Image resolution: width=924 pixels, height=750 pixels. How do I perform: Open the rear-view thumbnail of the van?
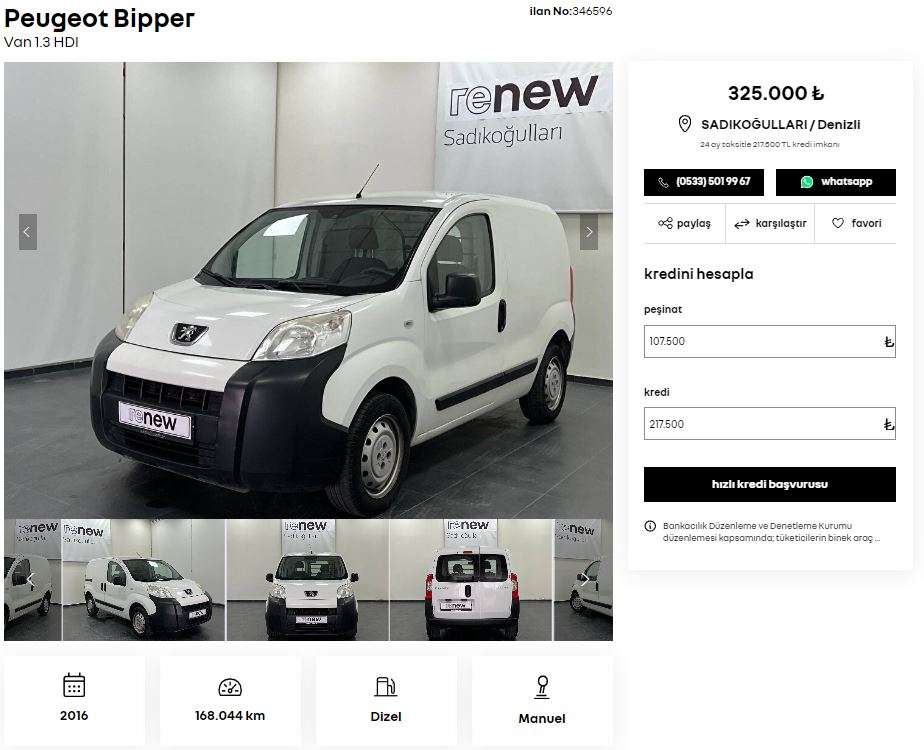point(471,580)
